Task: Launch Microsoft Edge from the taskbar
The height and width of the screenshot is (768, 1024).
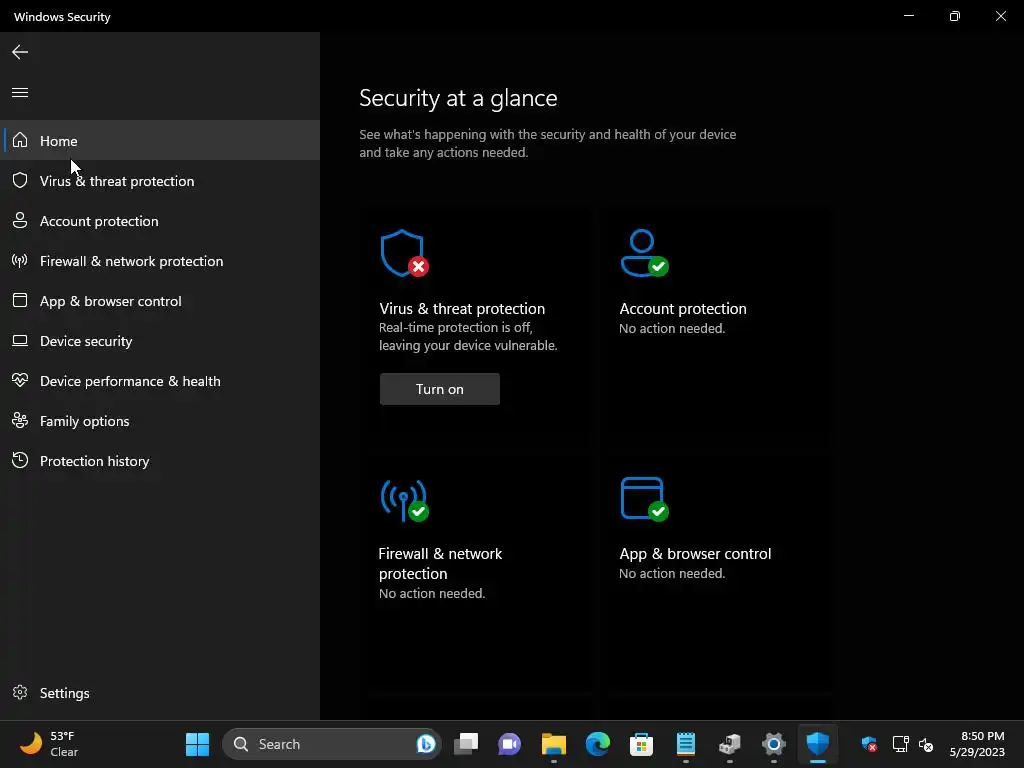Action: click(x=598, y=744)
